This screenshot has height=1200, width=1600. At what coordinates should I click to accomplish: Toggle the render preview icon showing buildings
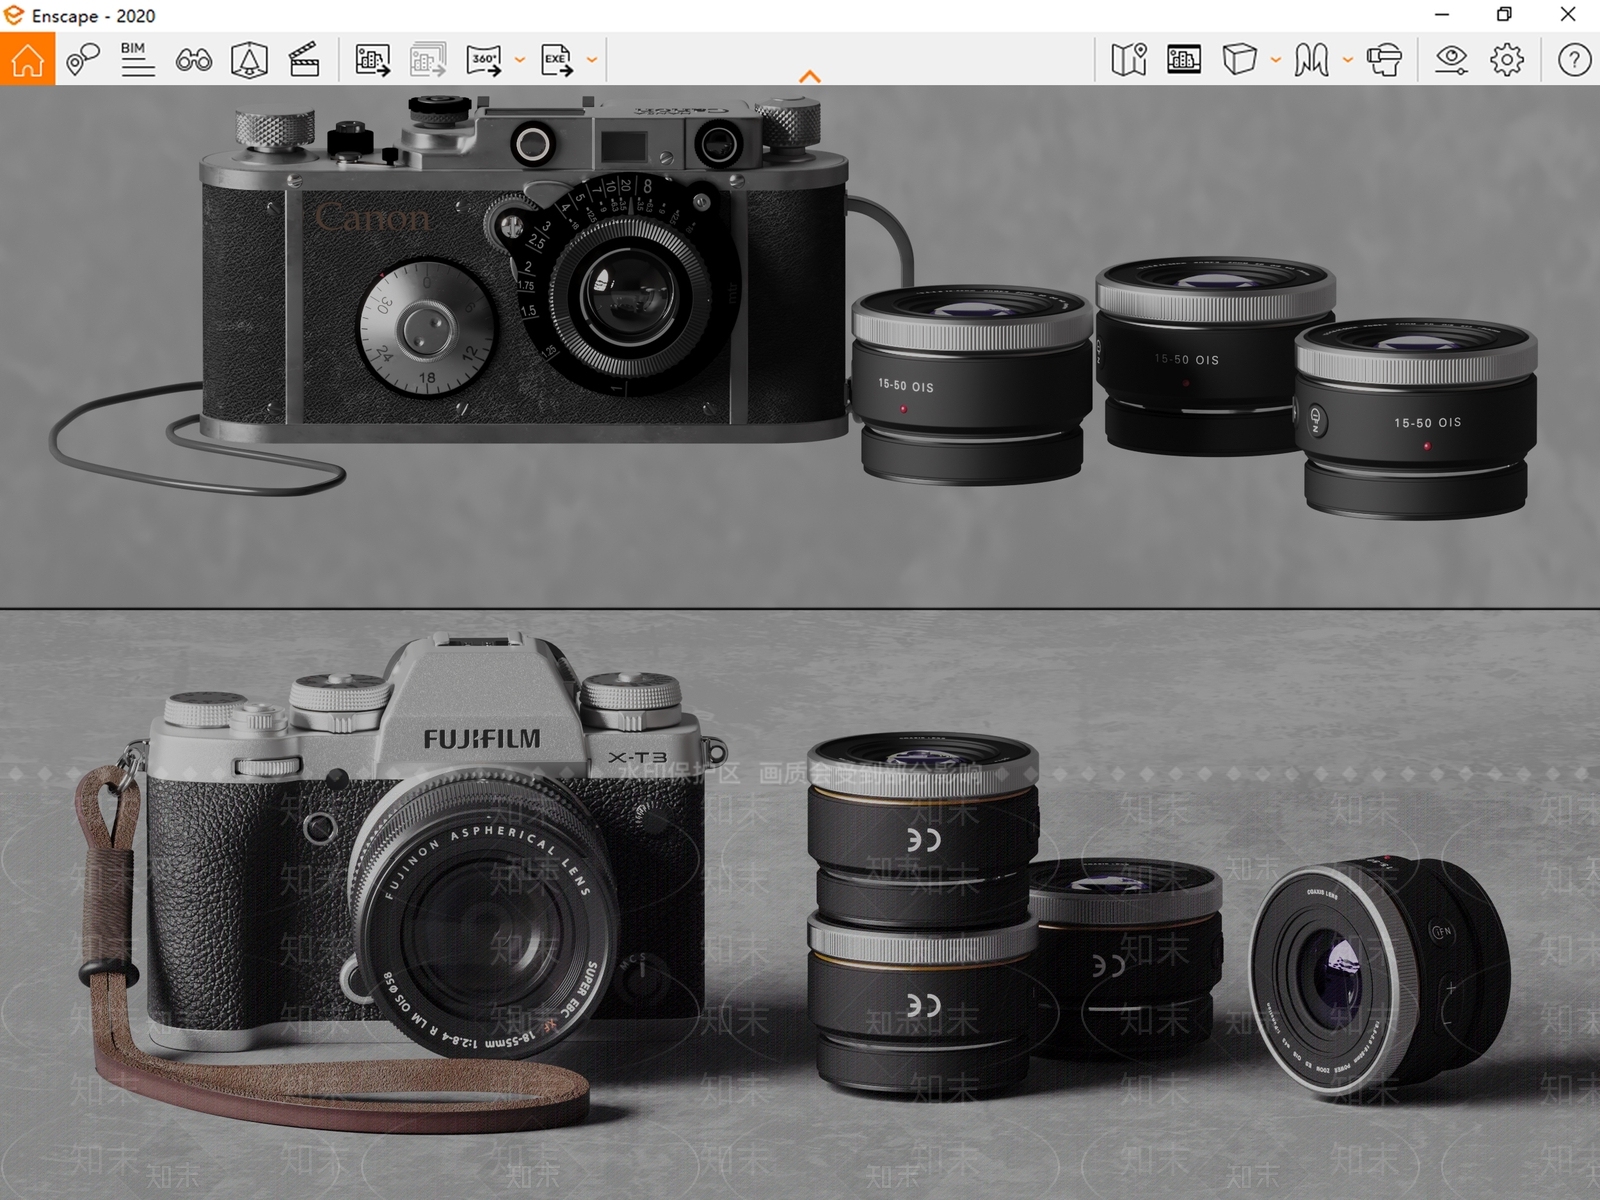pos(1184,59)
